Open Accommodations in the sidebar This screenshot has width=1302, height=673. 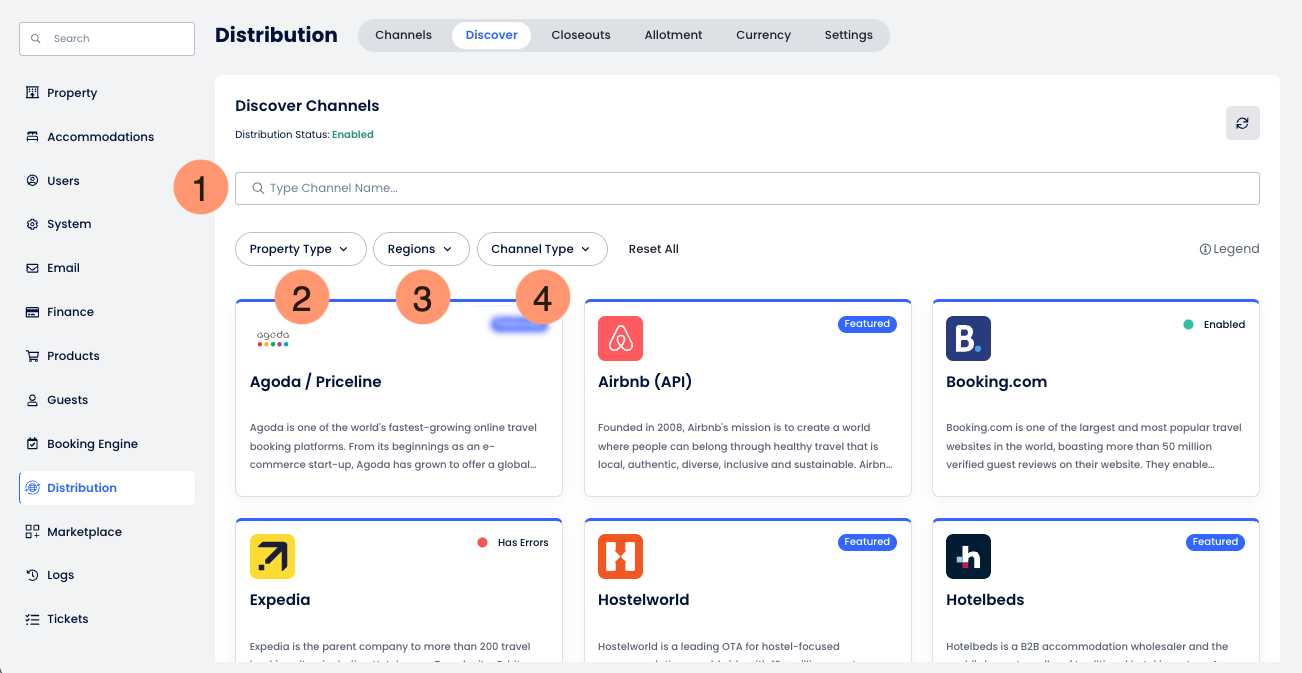pos(107,137)
